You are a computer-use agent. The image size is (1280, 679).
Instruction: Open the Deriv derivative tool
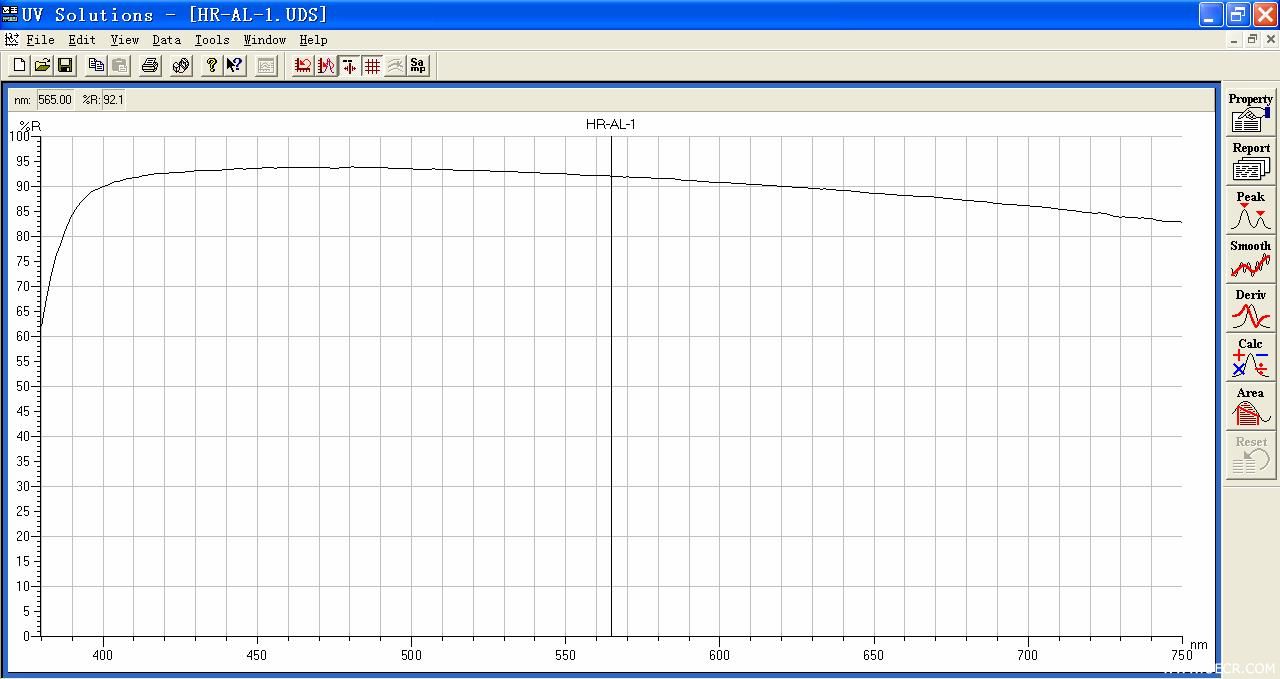[1250, 308]
